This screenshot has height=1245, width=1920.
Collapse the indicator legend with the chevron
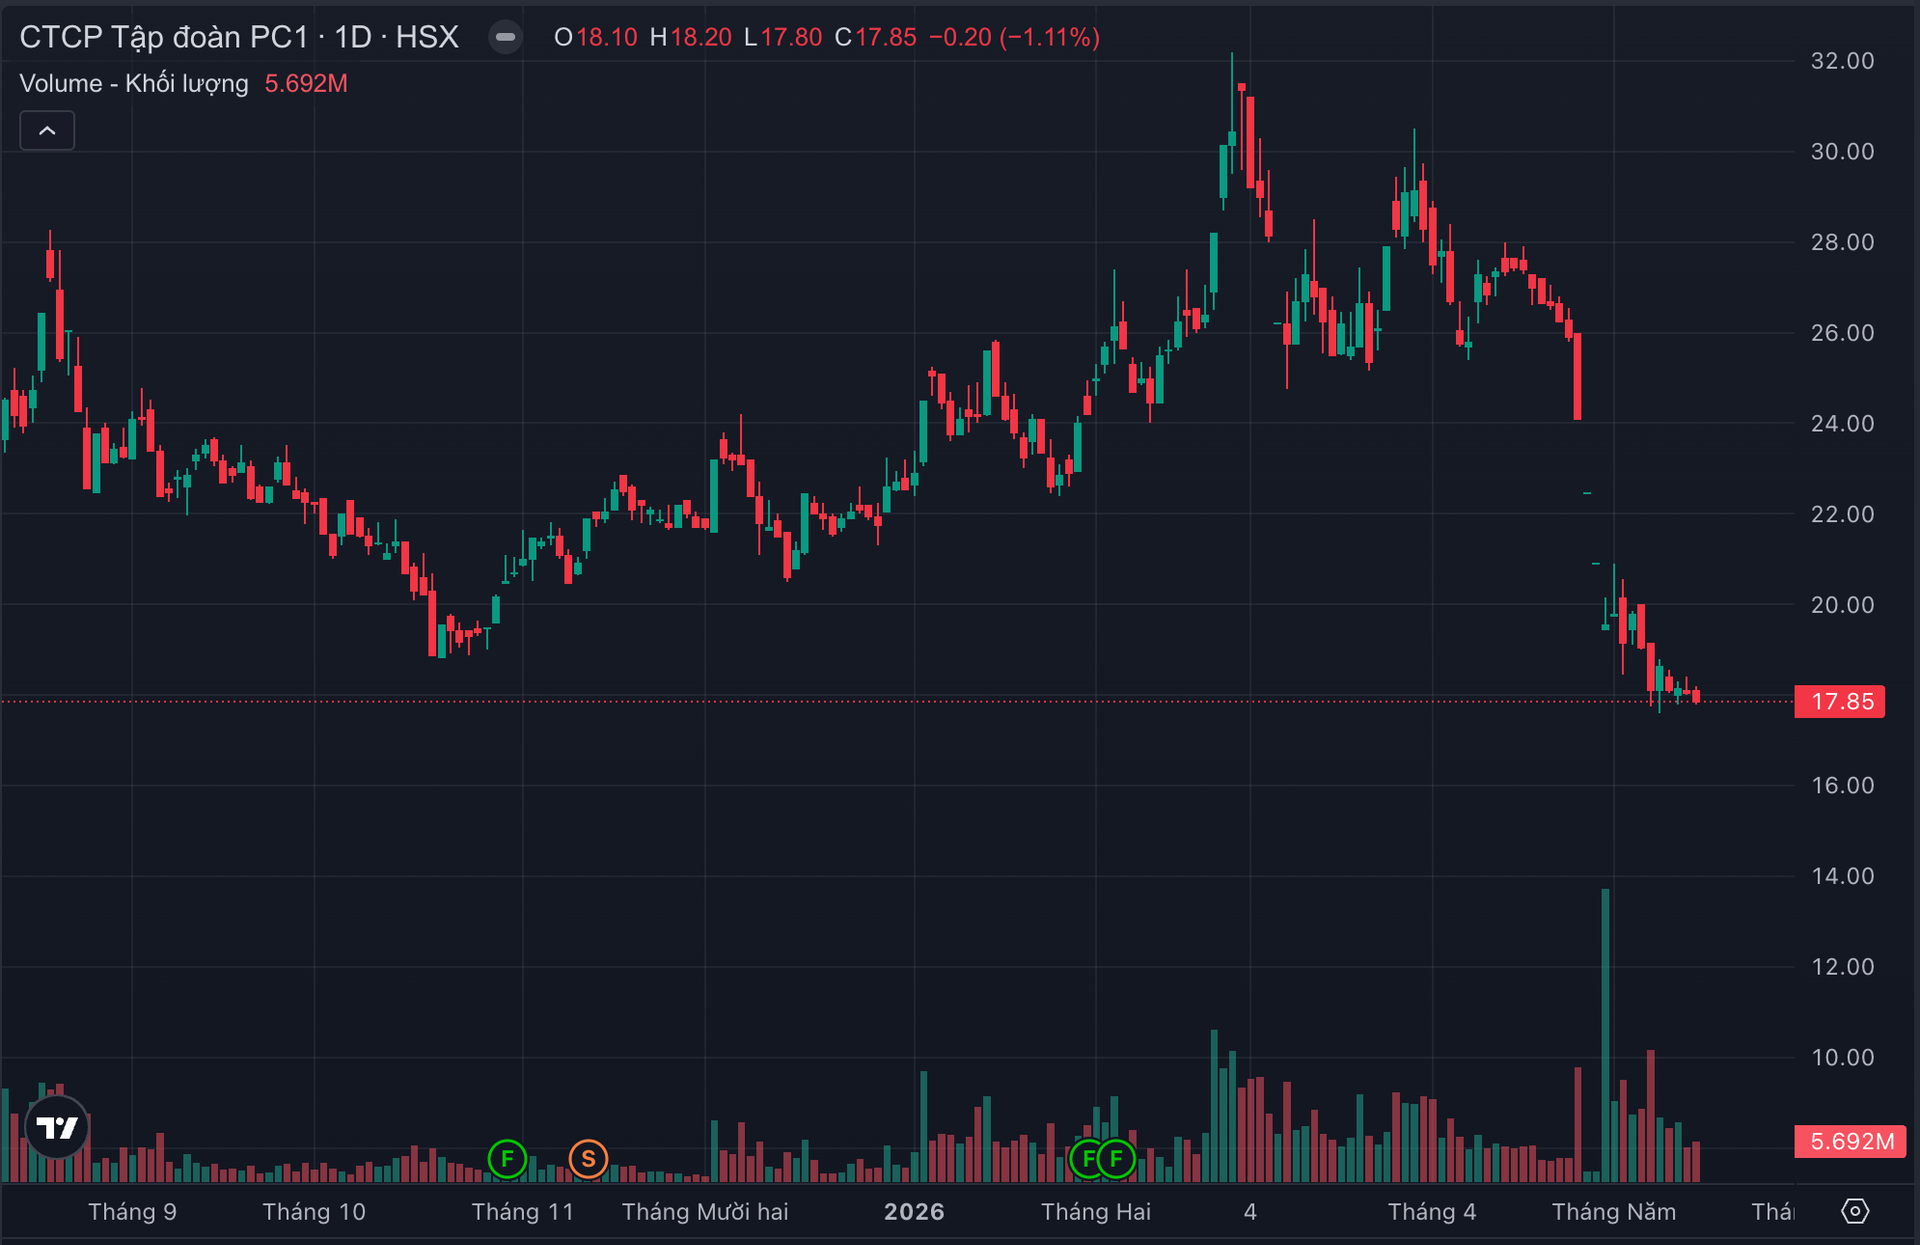47,131
